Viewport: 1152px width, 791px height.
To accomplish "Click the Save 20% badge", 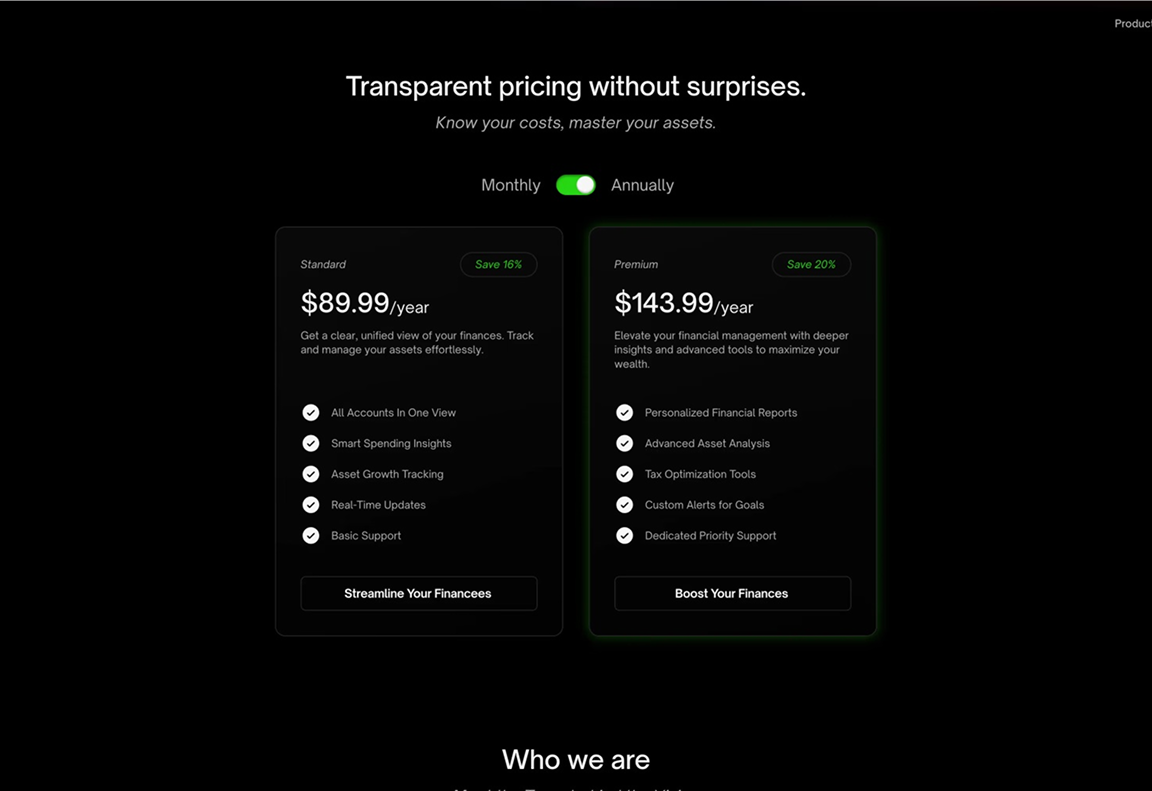I will [811, 265].
